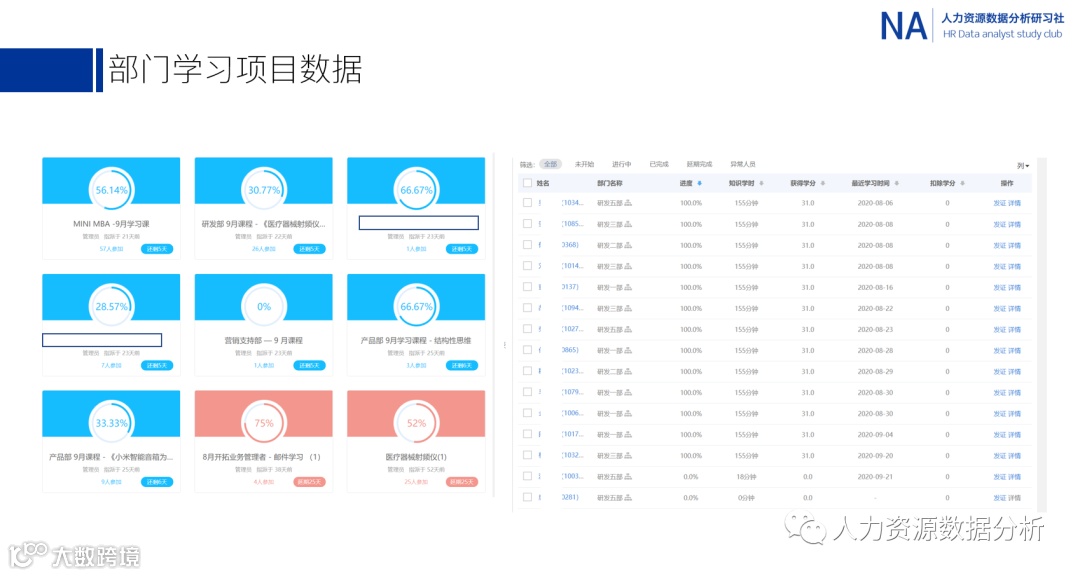
Task: Click org-chart icon in row 1094 研发三部
Action: [x=628, y=309]
